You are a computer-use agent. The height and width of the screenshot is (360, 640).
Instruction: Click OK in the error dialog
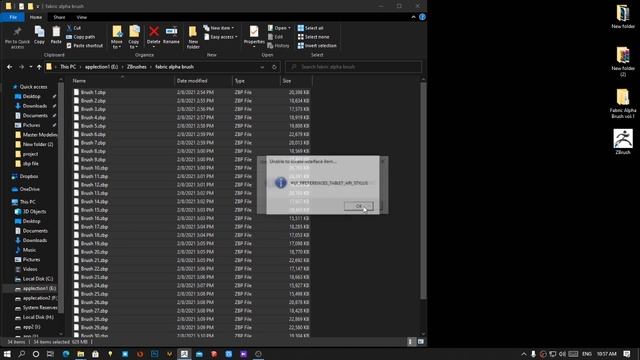point(358,206)
